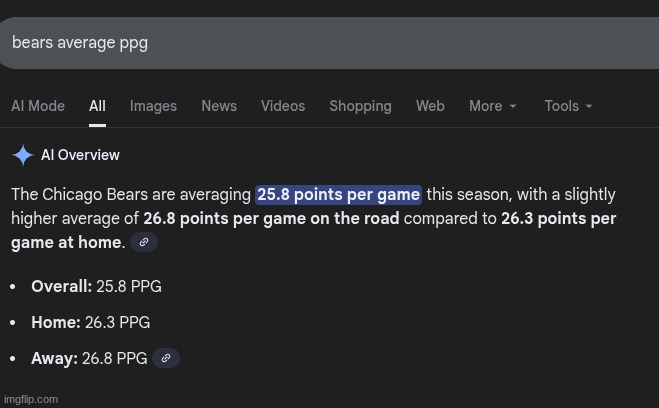Select the Shopping tab
The image size is (659, 408).
tap(360, 106)
